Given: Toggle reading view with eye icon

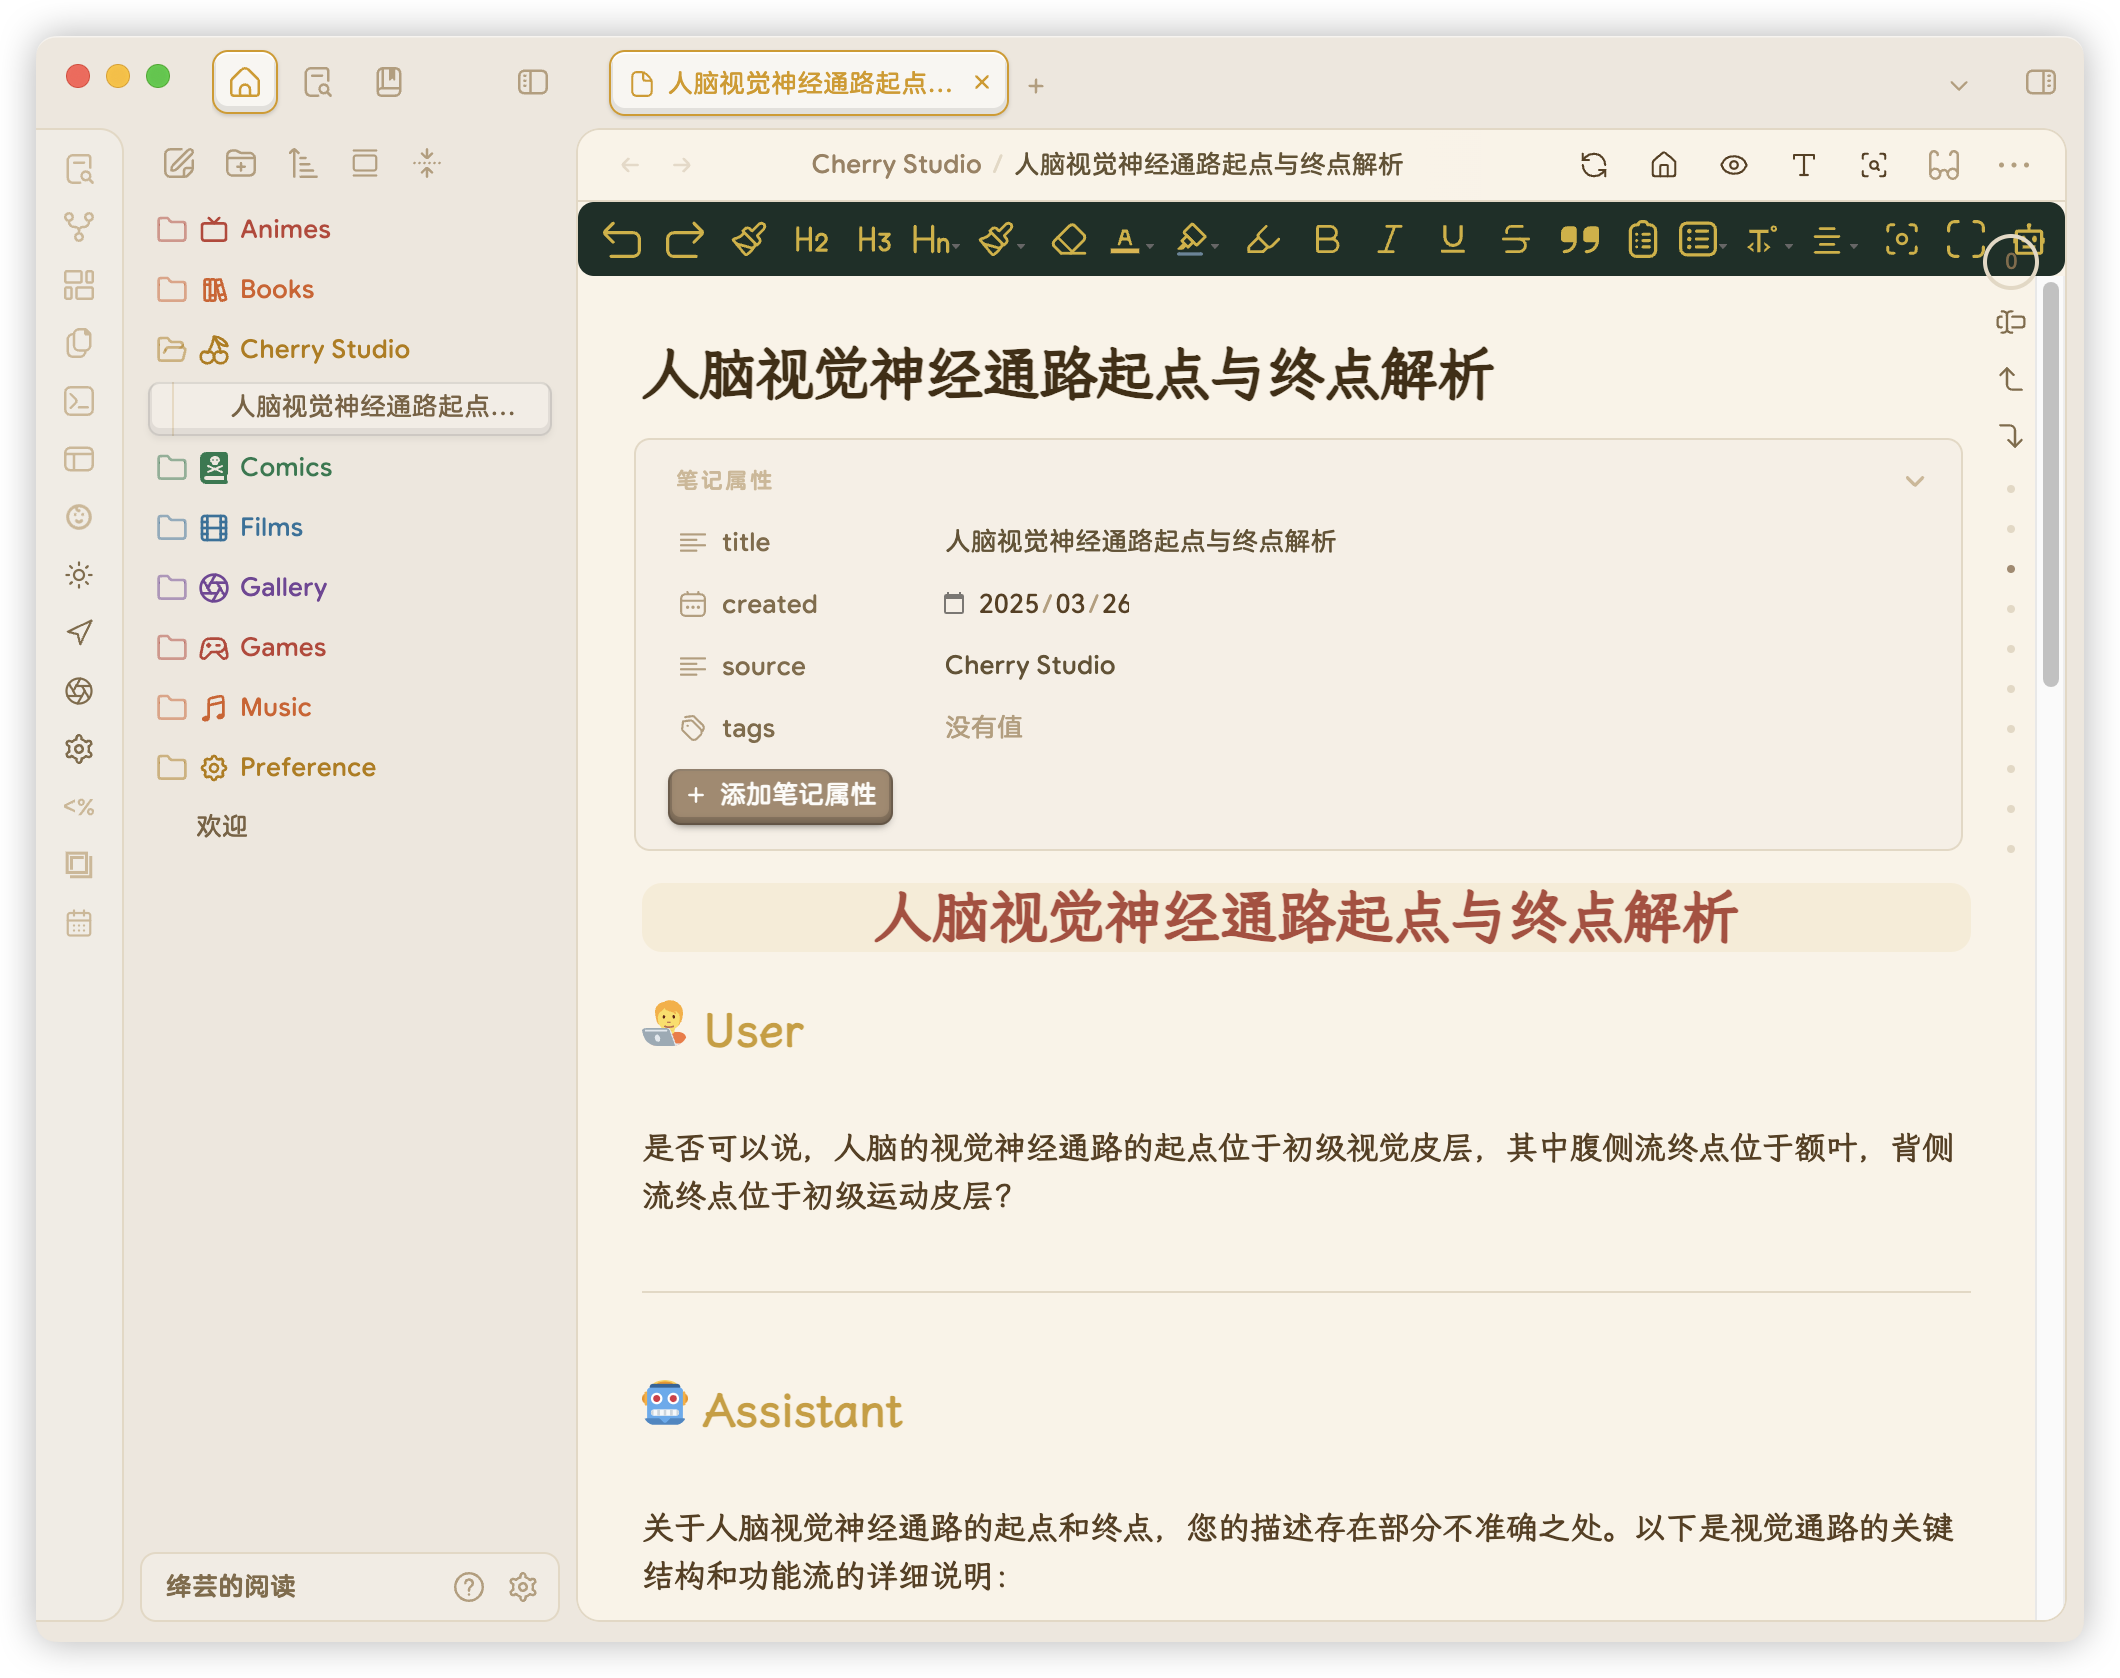Looking at the screenshot, I should (1734, 165).
